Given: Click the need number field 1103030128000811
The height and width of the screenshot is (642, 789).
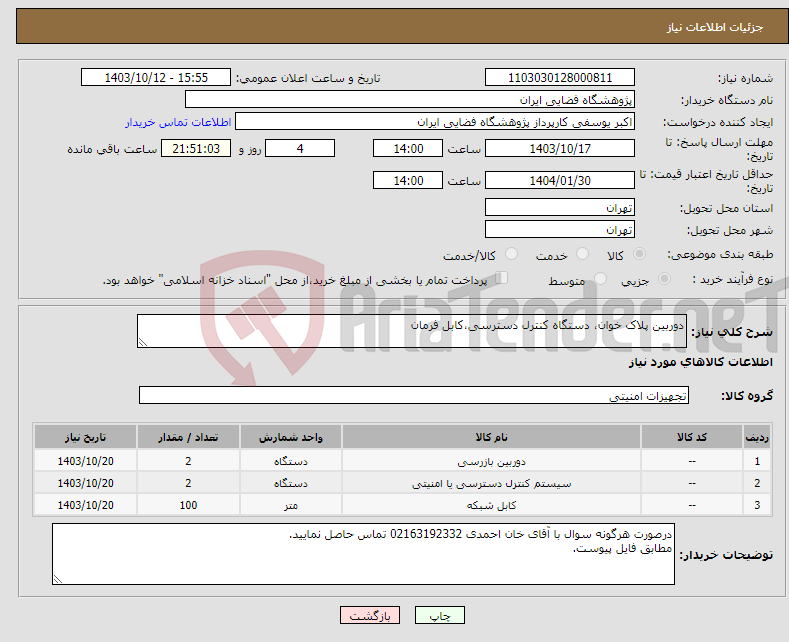Looking at the screenshot, I should pyautogui.click(x=560, y=77).
